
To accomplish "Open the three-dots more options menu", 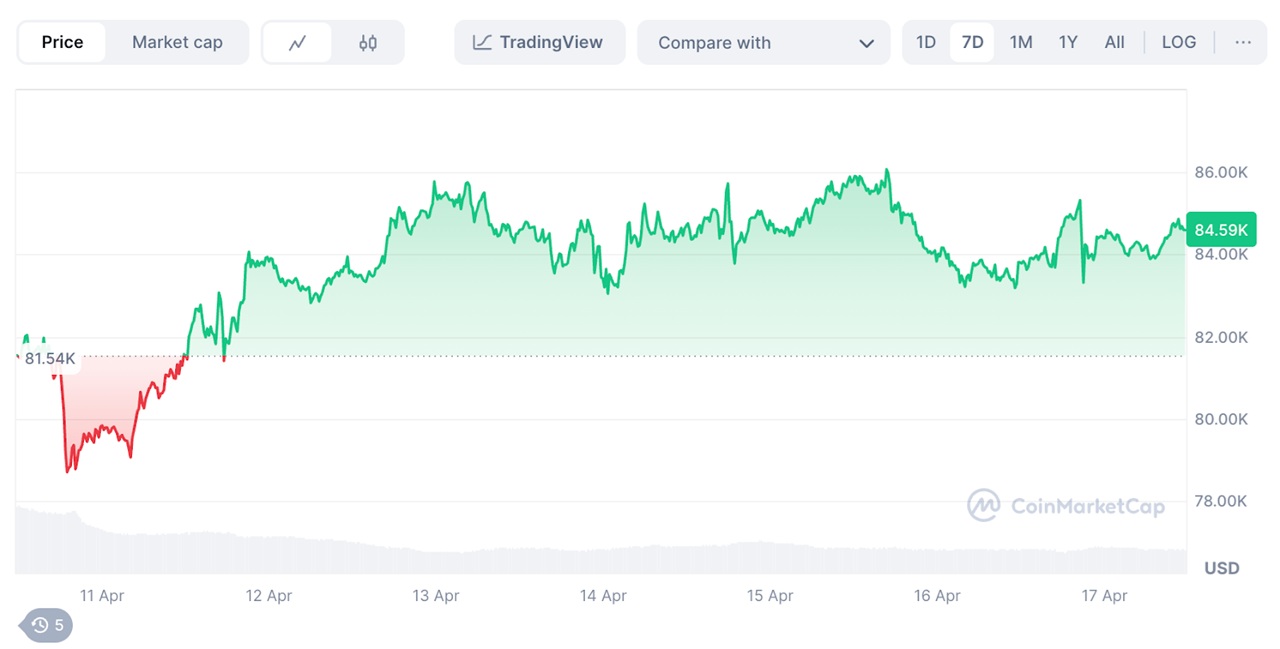I will tap(1243, 42).
